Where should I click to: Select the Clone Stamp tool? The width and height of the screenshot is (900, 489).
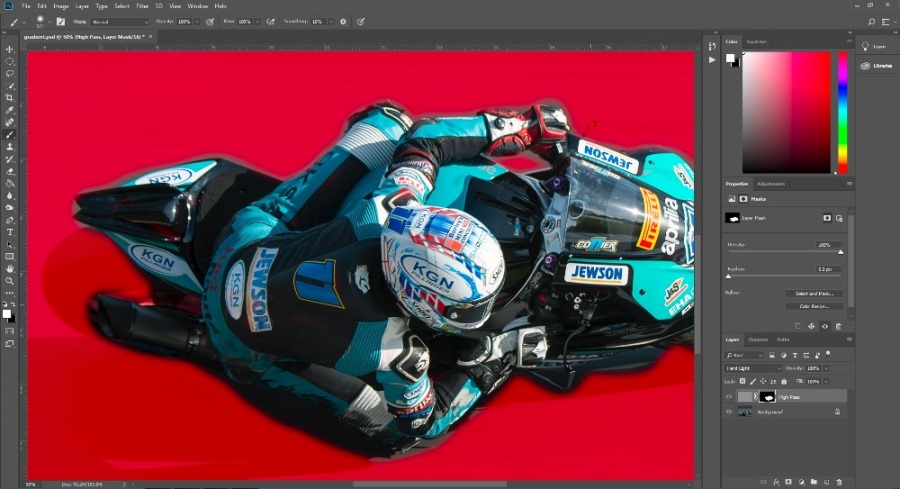click(9, 147)
